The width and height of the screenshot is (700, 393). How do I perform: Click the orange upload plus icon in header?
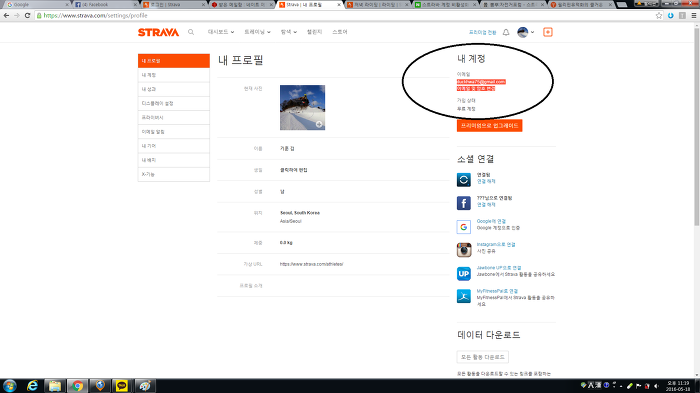coord(548,32)
